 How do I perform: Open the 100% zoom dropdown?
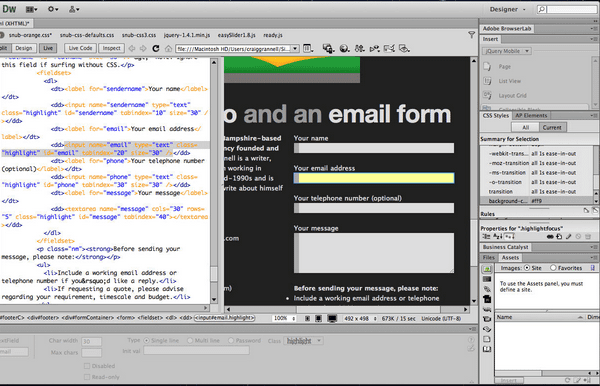[284, 318]
